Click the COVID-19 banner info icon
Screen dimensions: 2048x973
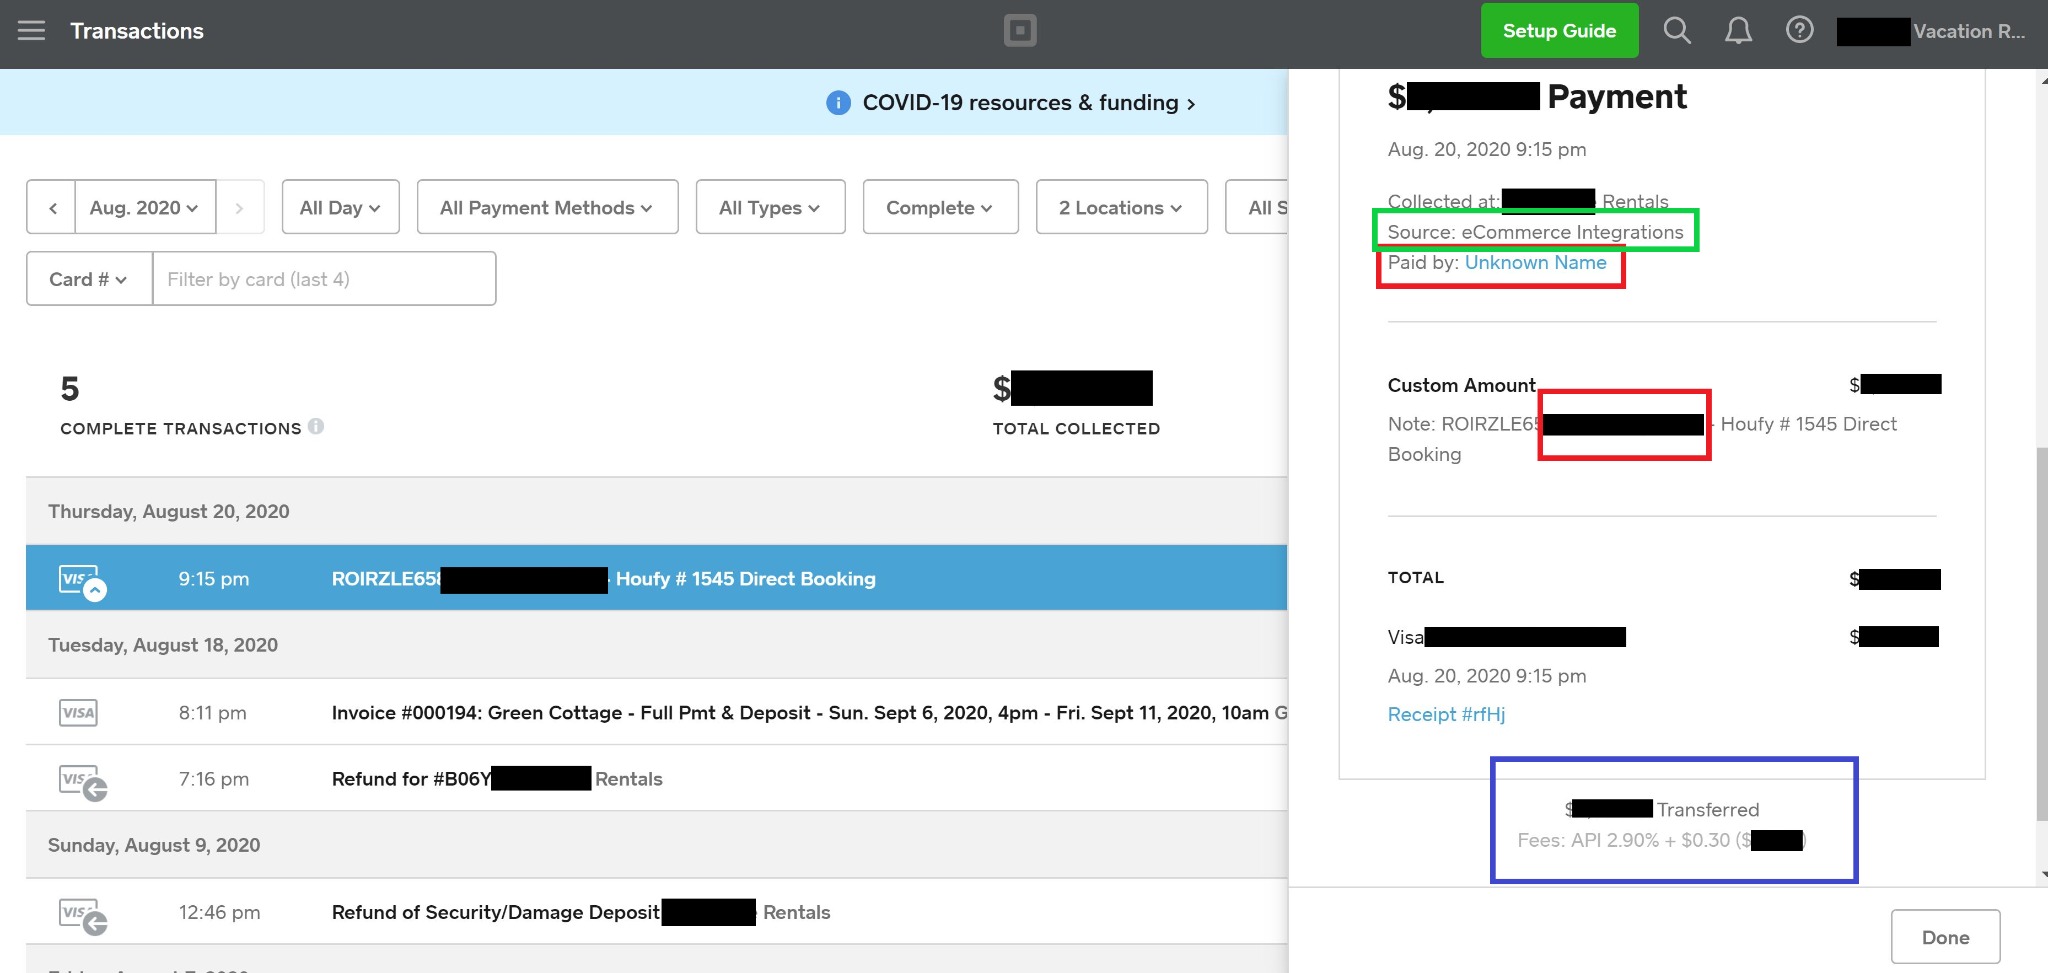[x=838, y=103]
